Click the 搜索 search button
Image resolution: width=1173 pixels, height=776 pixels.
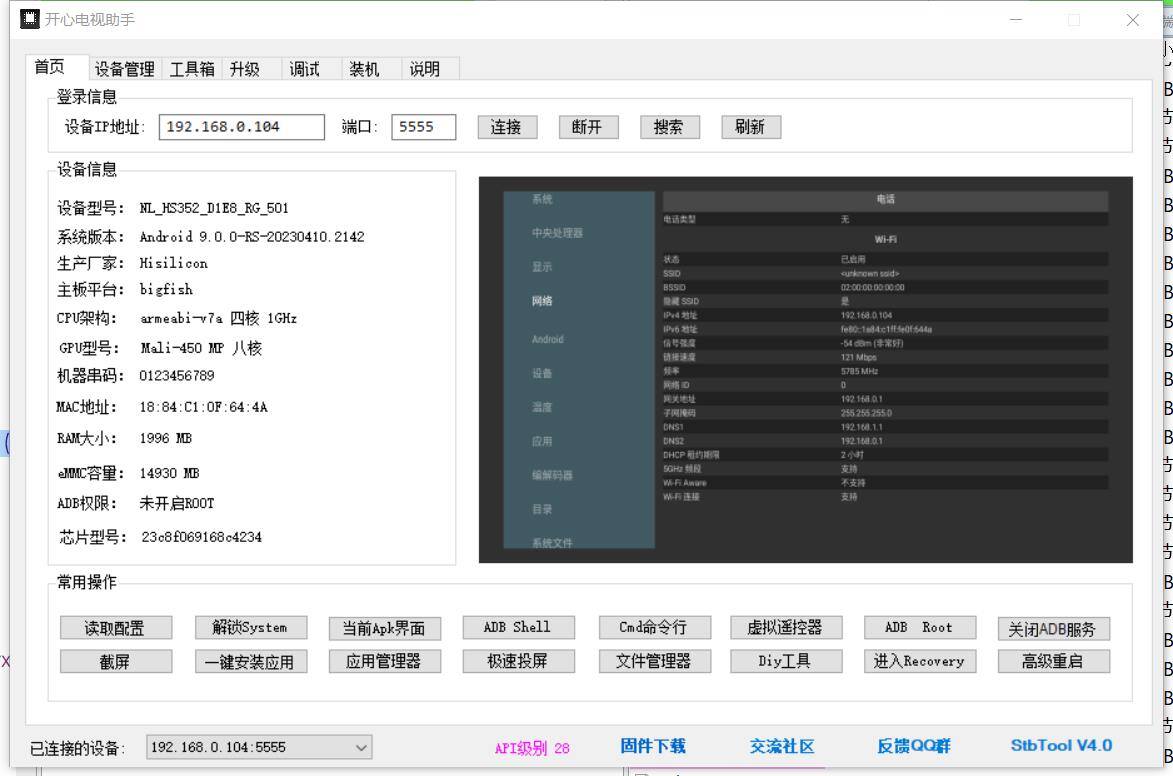669,127
